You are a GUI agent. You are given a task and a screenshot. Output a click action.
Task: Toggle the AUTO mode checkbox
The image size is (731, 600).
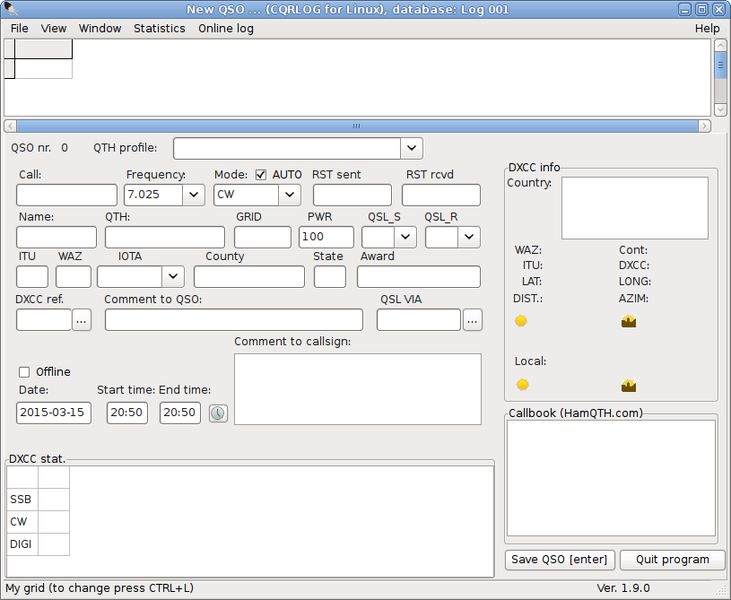[261, 175]
